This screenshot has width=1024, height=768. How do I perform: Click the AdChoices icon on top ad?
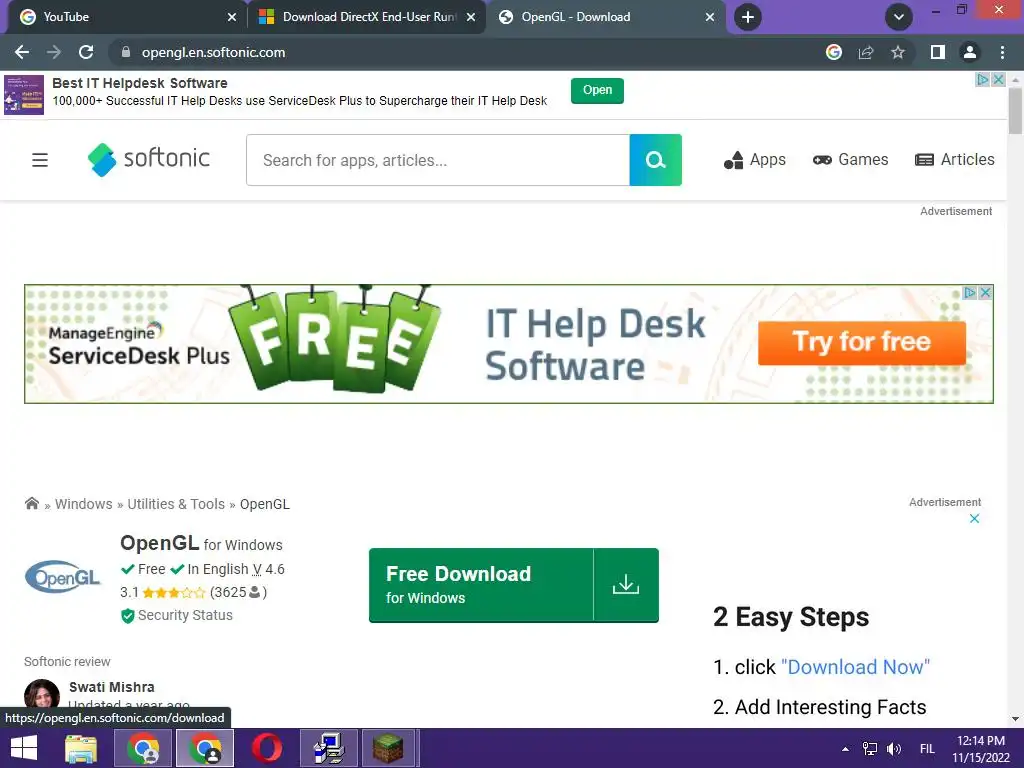982,79
